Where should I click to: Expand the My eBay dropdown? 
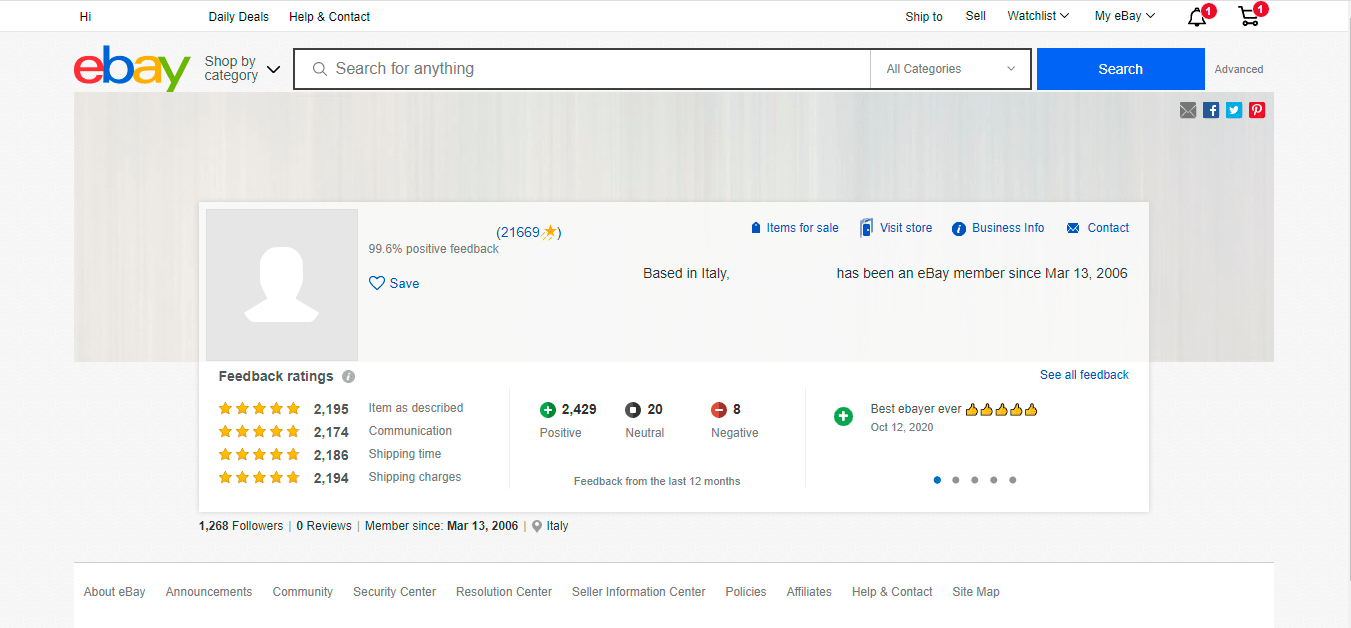[x=1124, y=16]
